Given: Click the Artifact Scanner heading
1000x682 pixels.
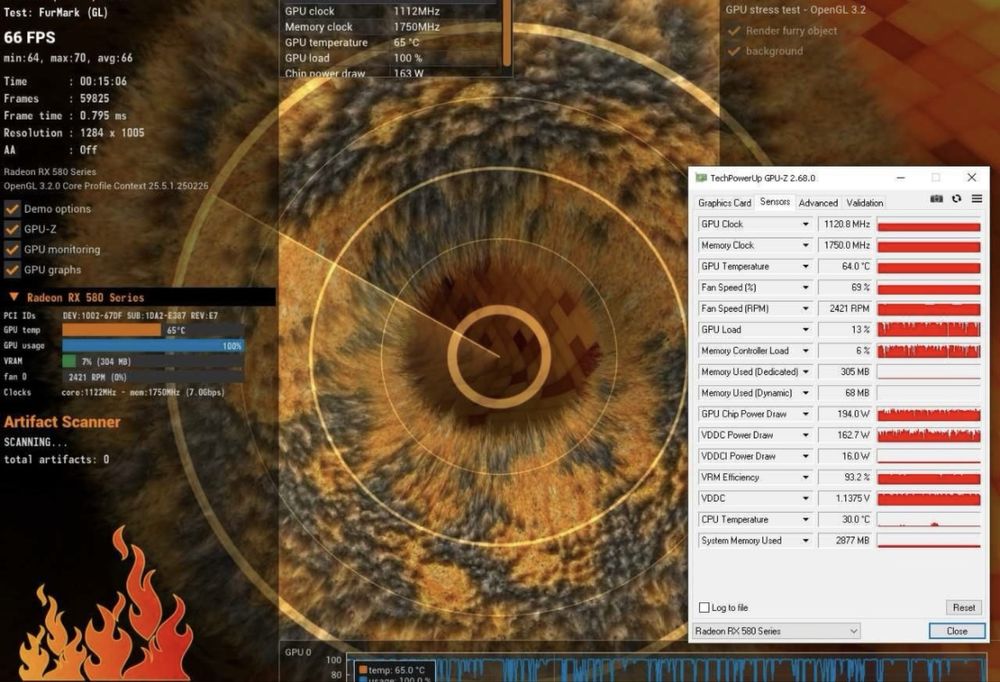Looking at the screenshot, I should pyautogui.click(x=62, y=422).
